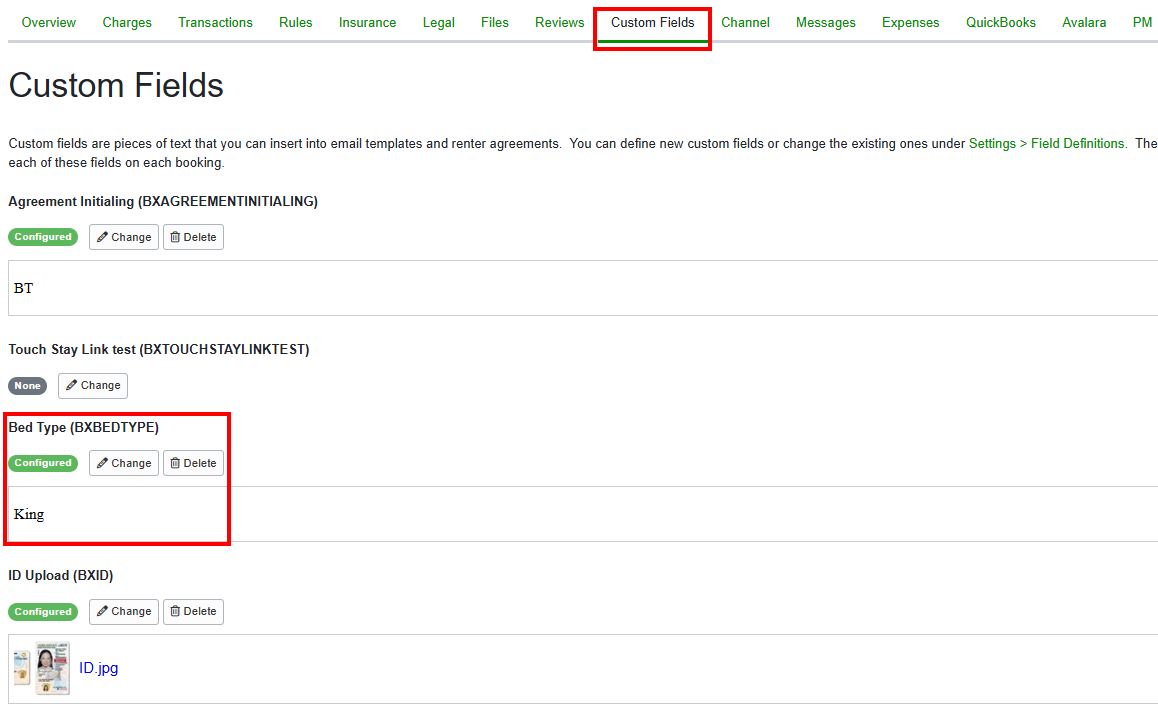Click the trash icon to delete Agreement Initialing
The height and width of the screenshot is (718, 1158).
coord(177,236)
